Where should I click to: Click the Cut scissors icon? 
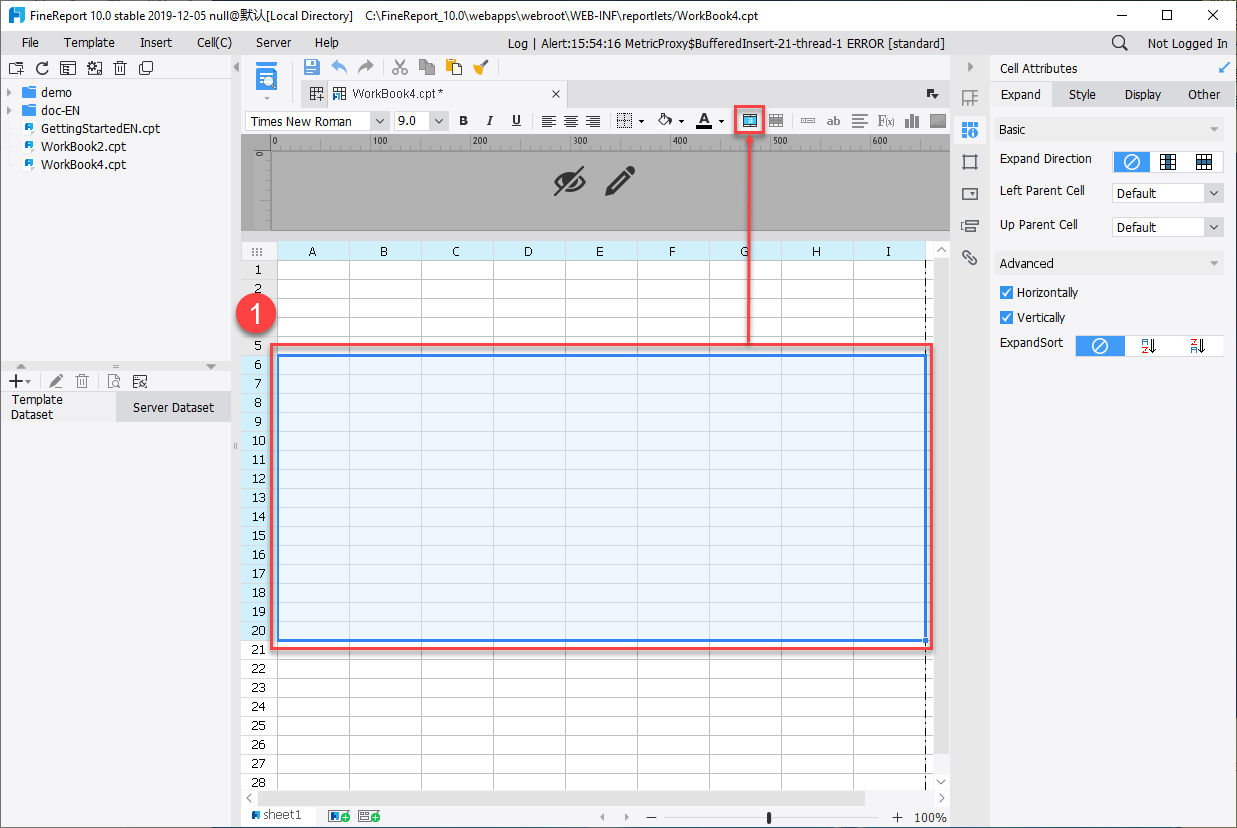tap(399, 67)
